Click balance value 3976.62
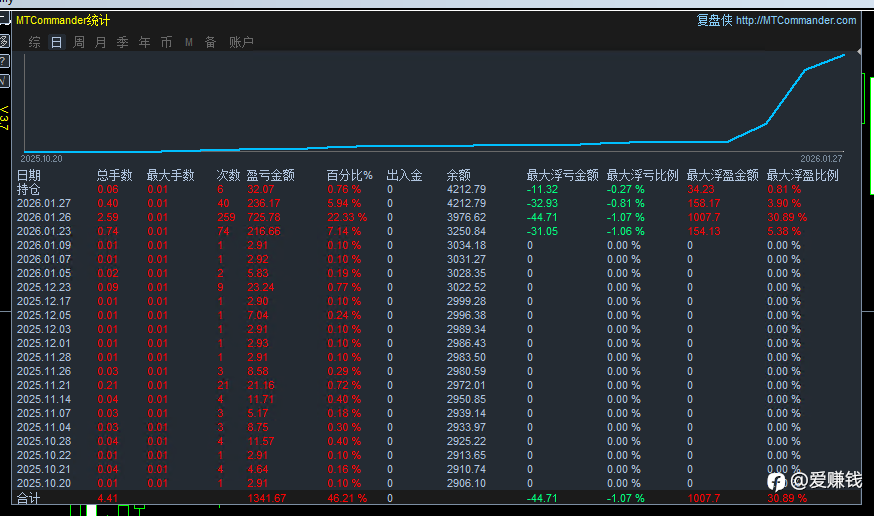 466,217
